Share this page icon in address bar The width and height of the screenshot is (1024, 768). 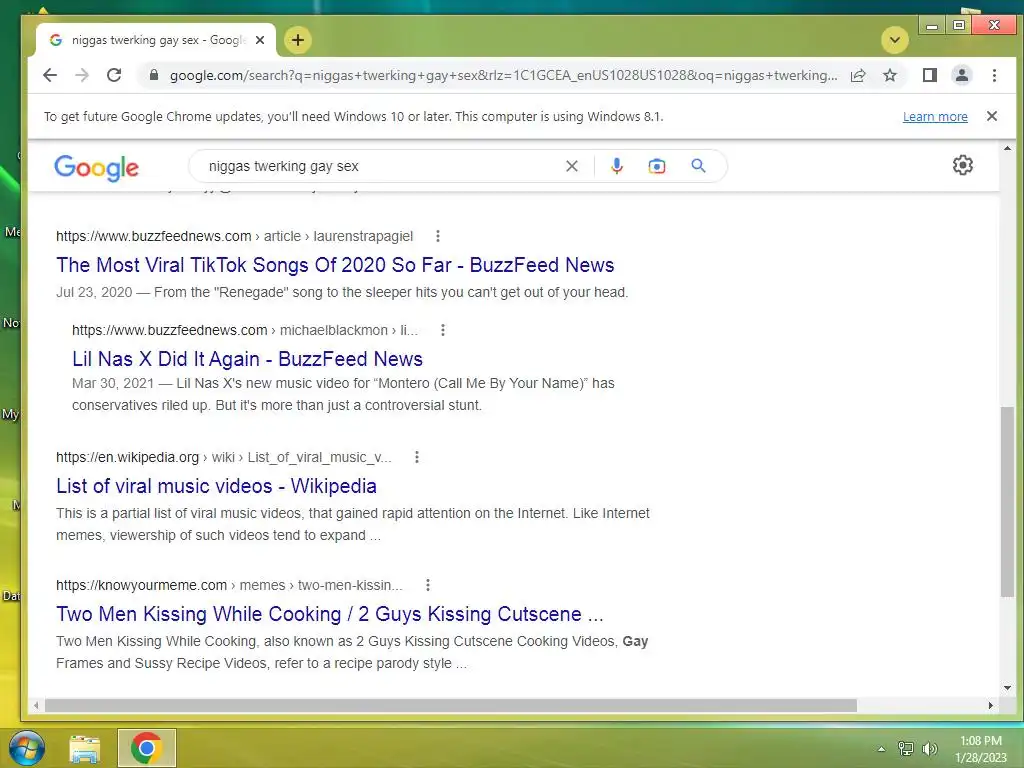click(x=858, y=75)
